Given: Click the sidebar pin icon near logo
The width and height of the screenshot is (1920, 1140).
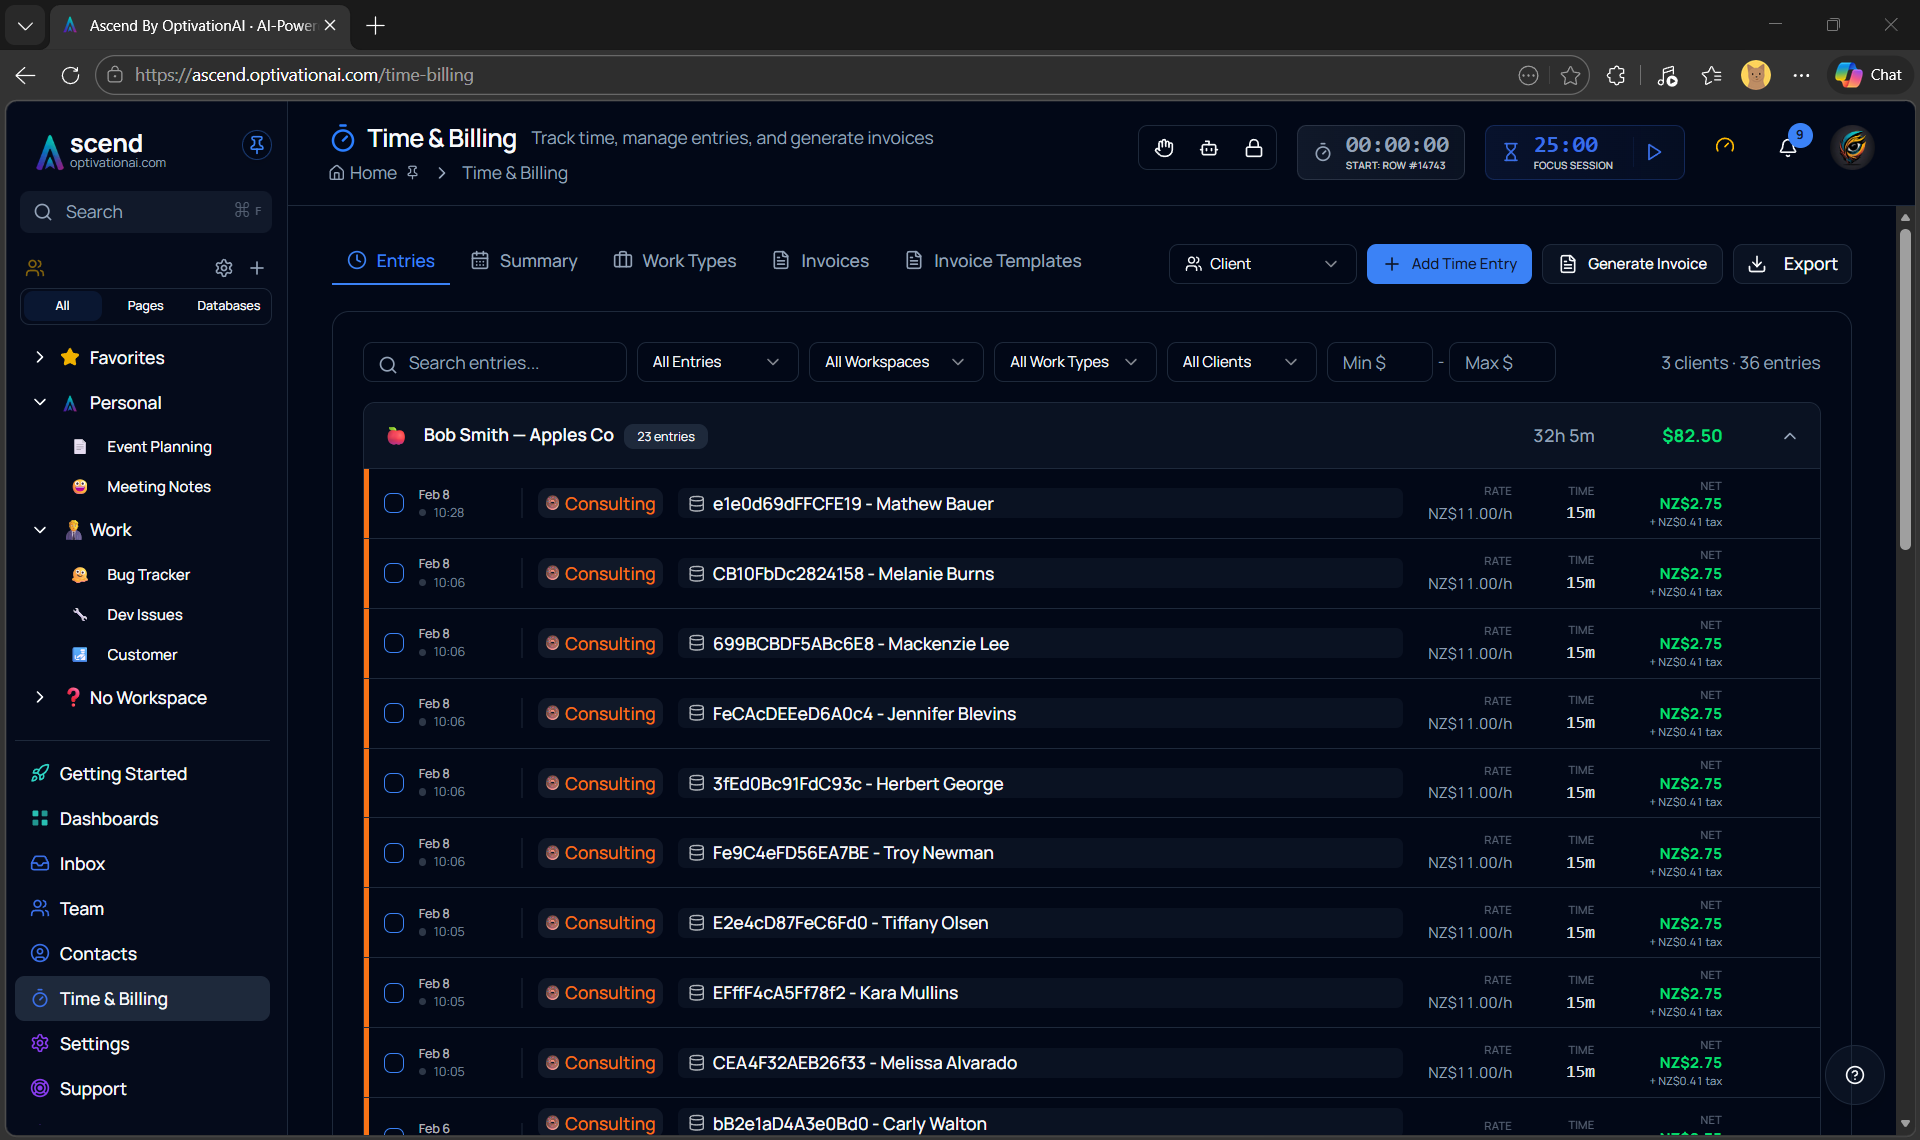Looking at the screenshot, I should (x=256, y=145).
